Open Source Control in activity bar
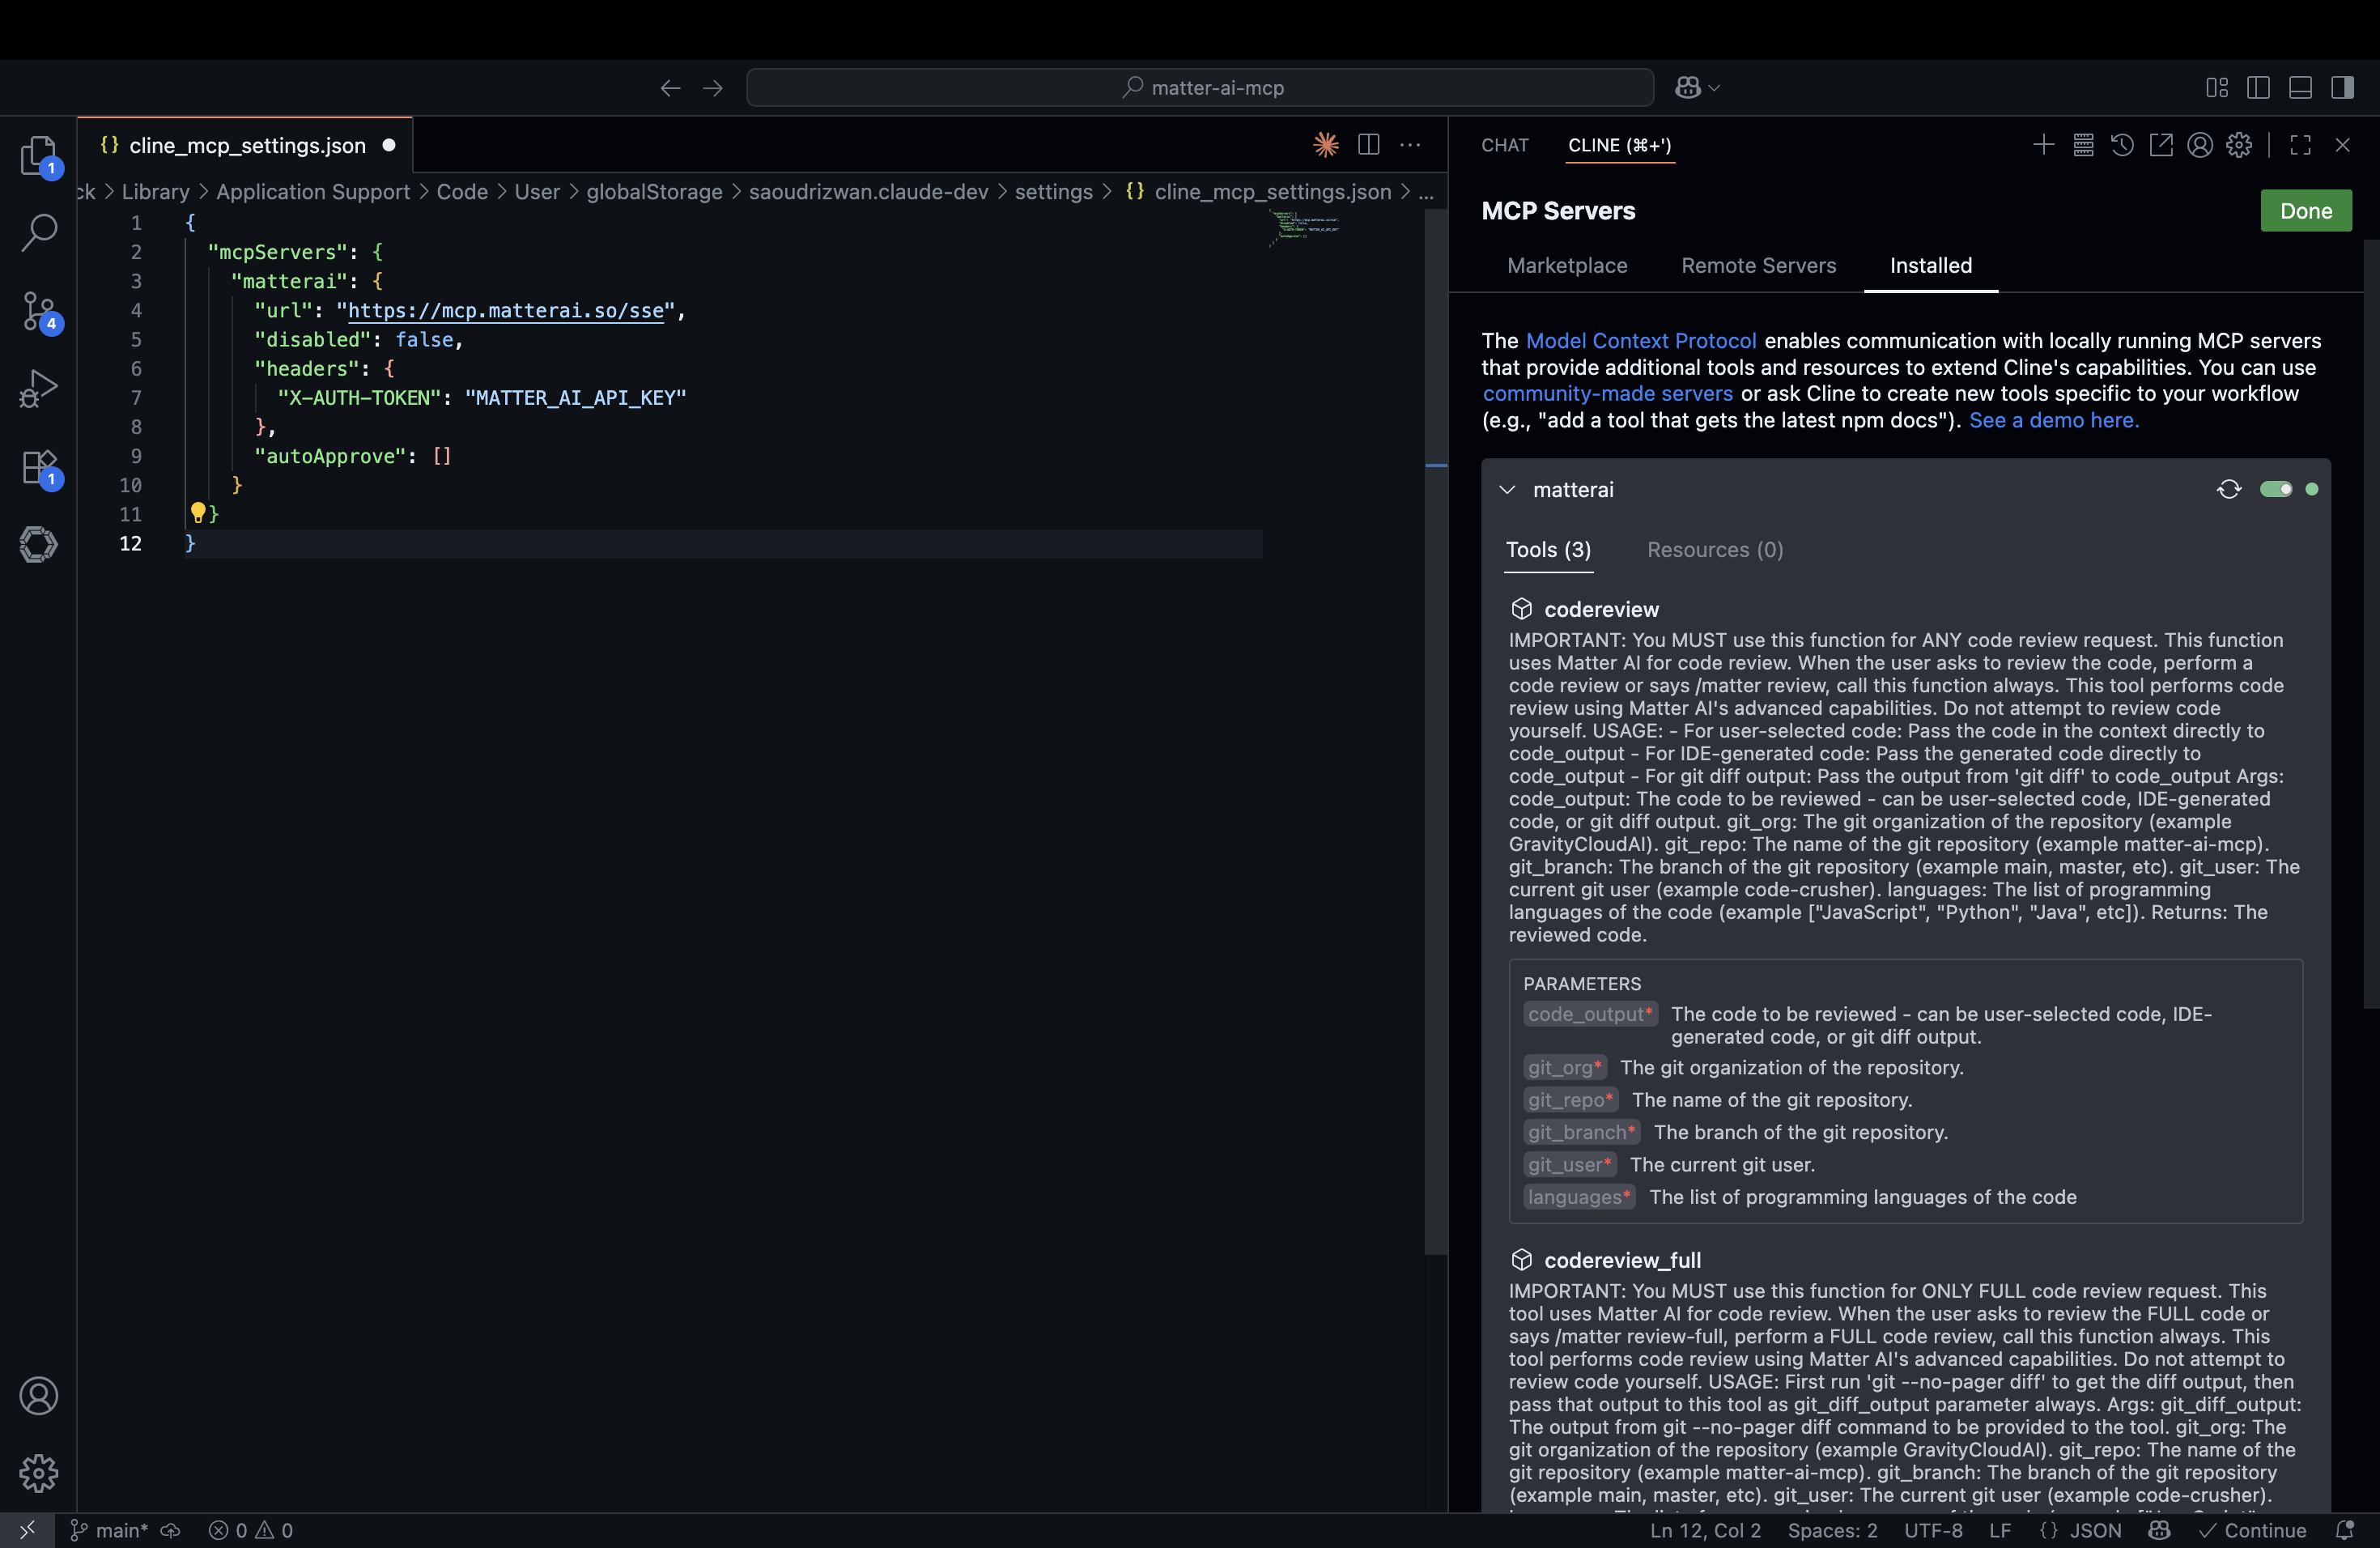 pos(39,311)
